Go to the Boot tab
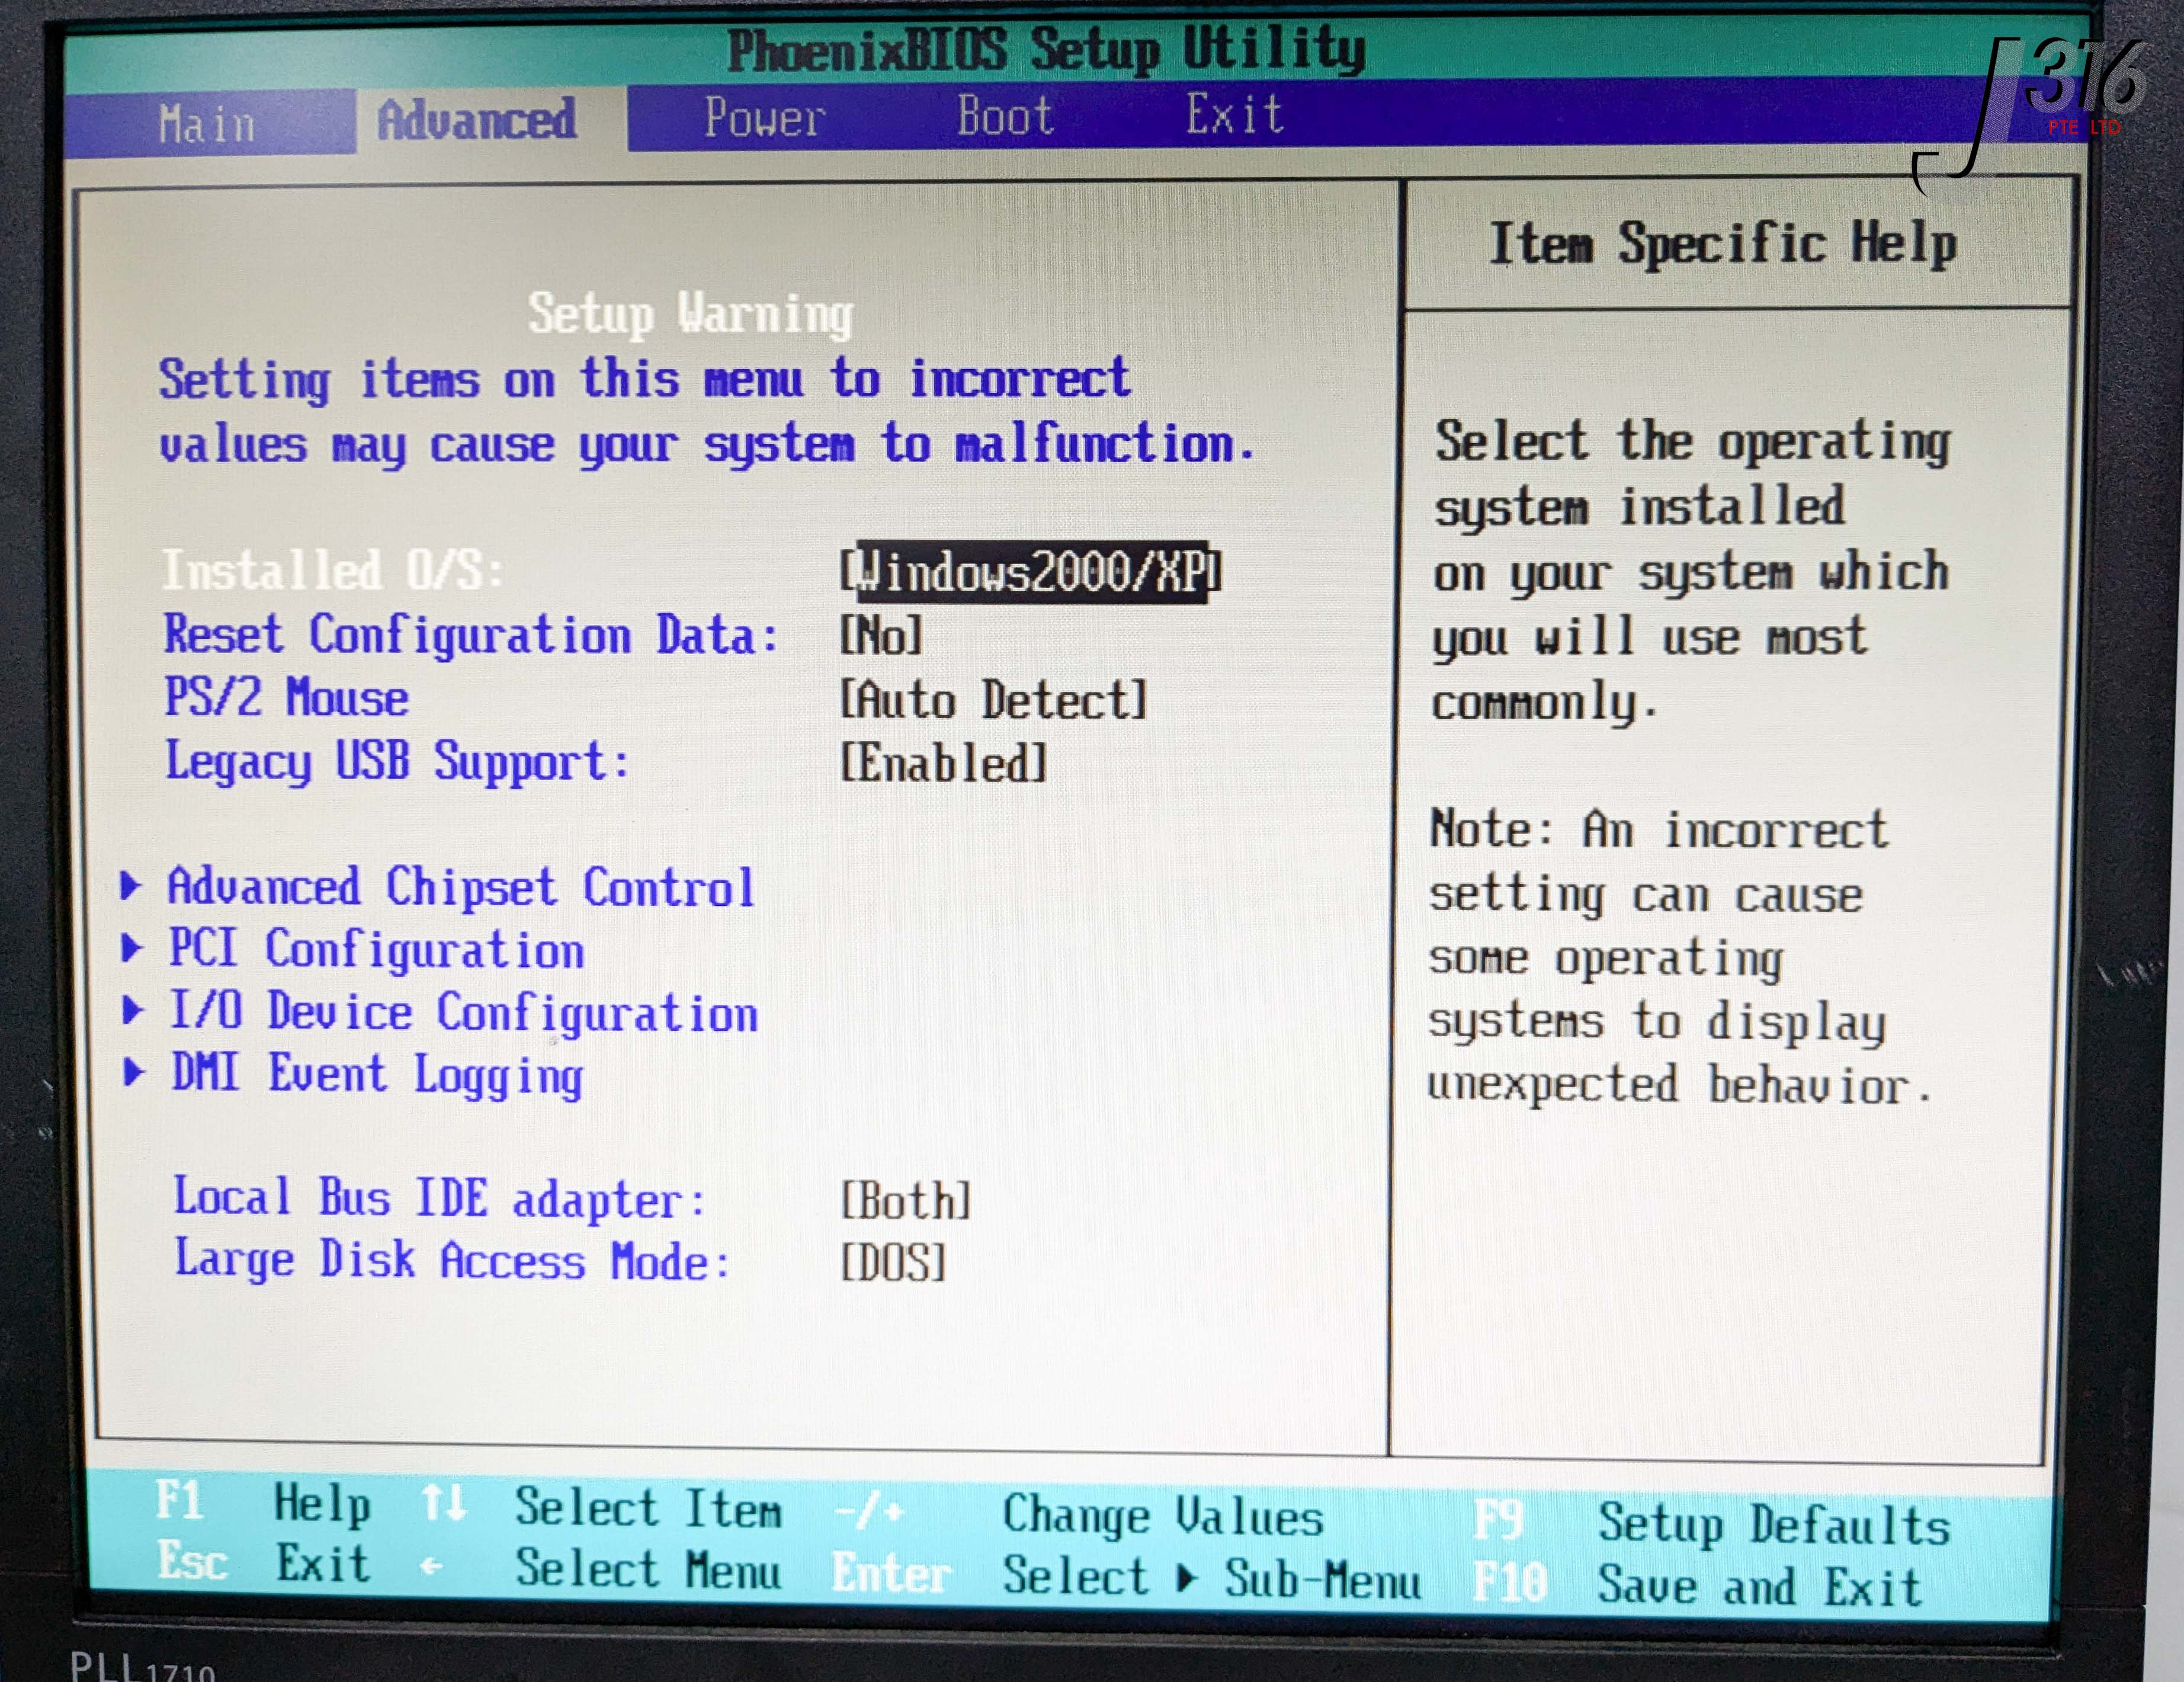2184x1682 pixels. point(1005,116)
